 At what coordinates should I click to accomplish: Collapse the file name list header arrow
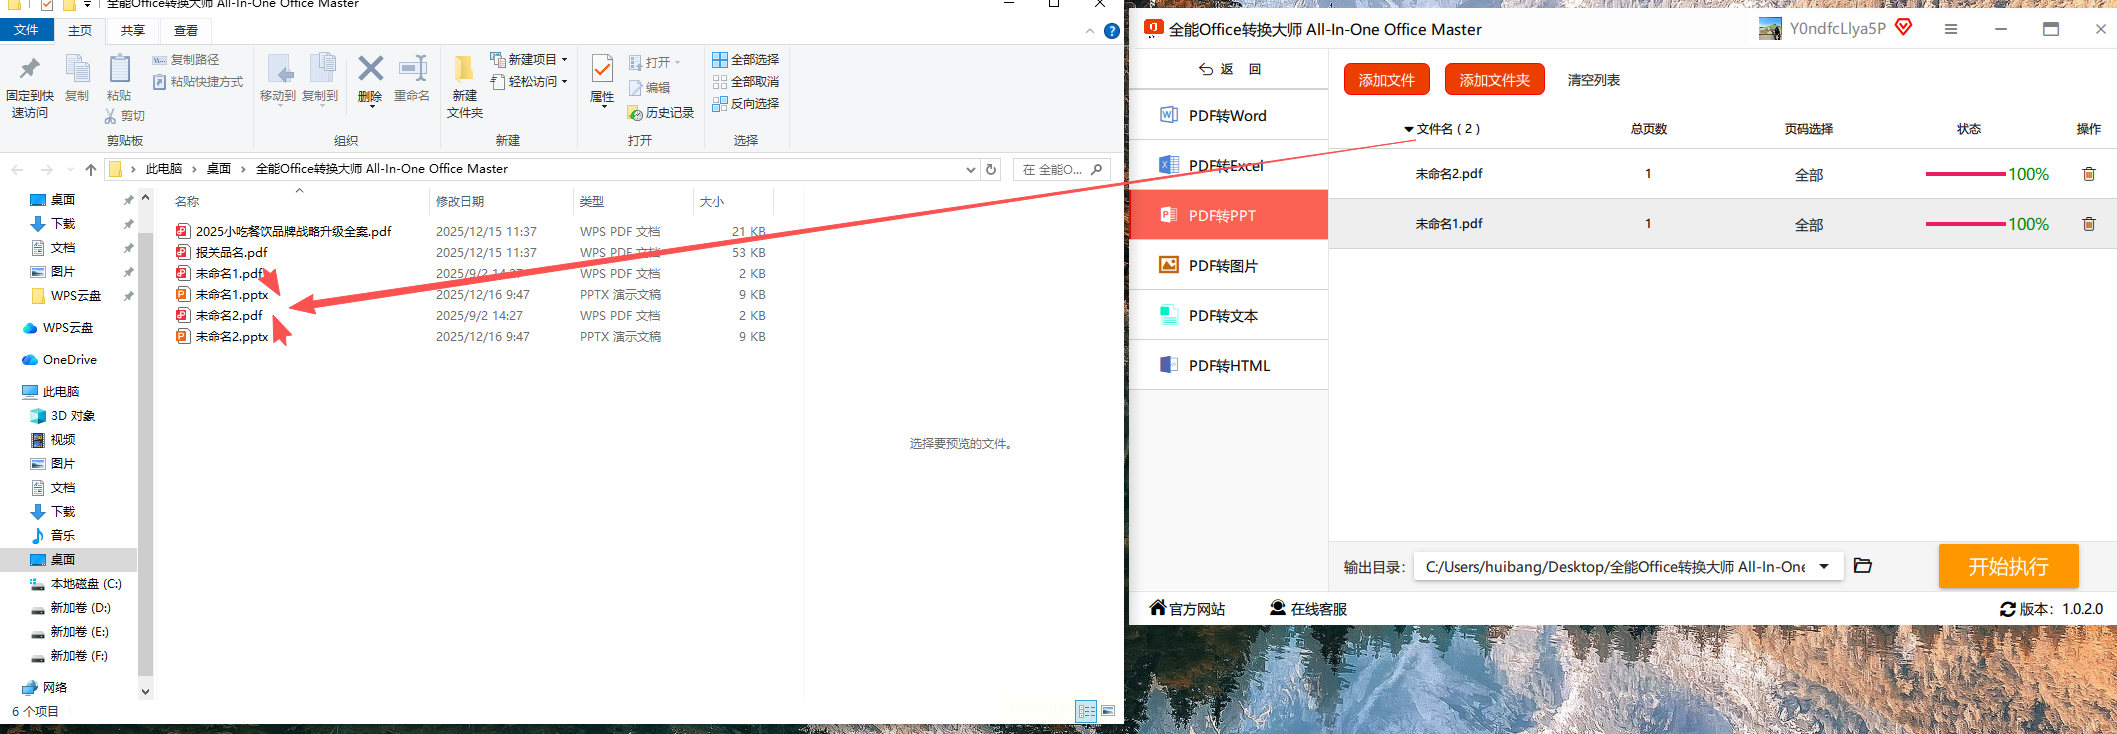point(1409,129)
